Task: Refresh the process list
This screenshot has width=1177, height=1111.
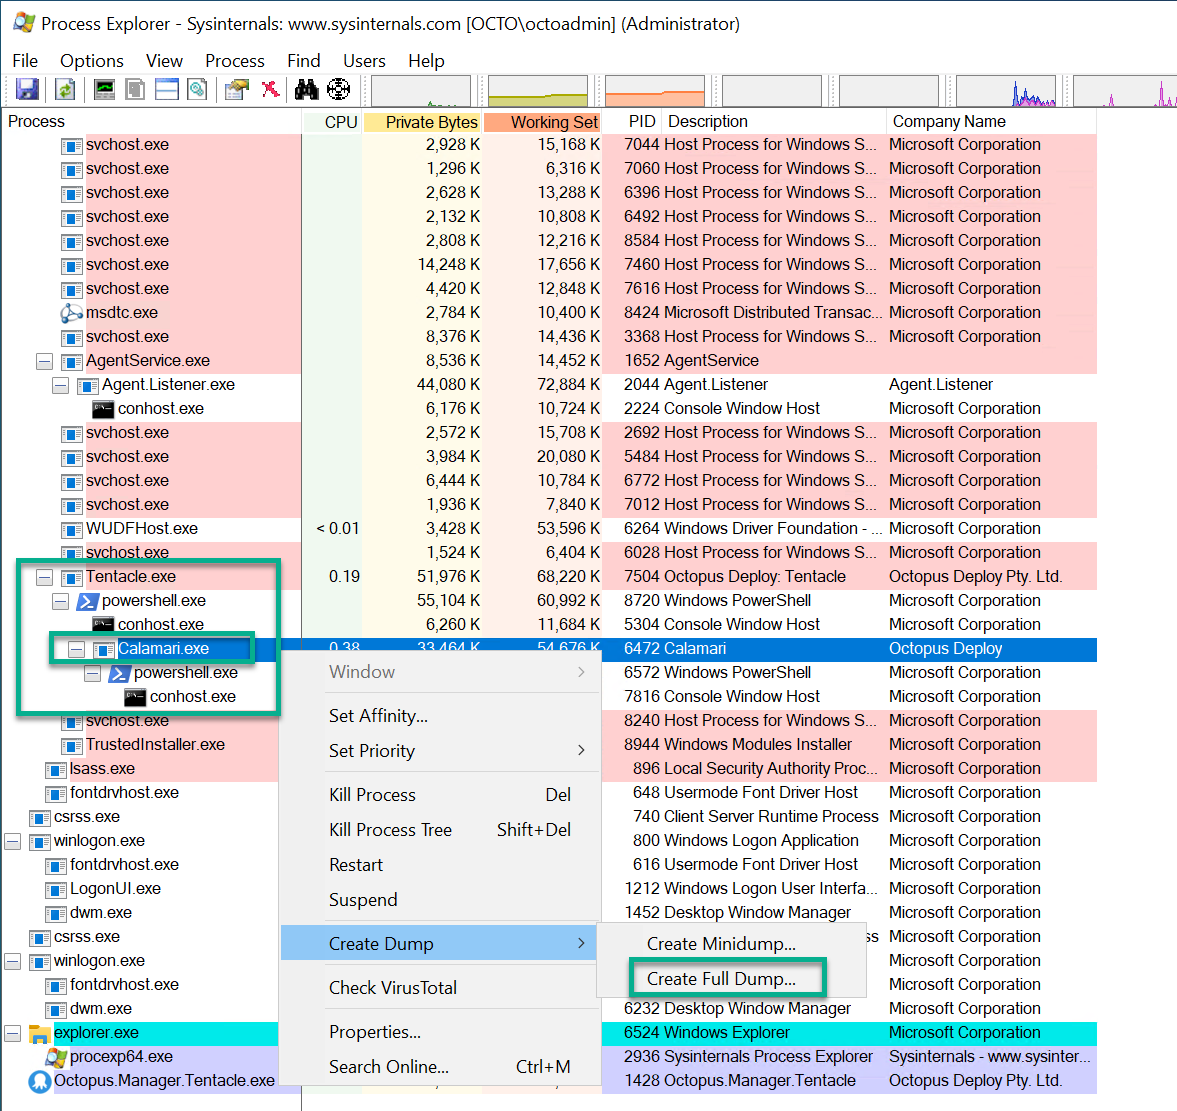Action: pyautogui.click(x=62, y=89)
